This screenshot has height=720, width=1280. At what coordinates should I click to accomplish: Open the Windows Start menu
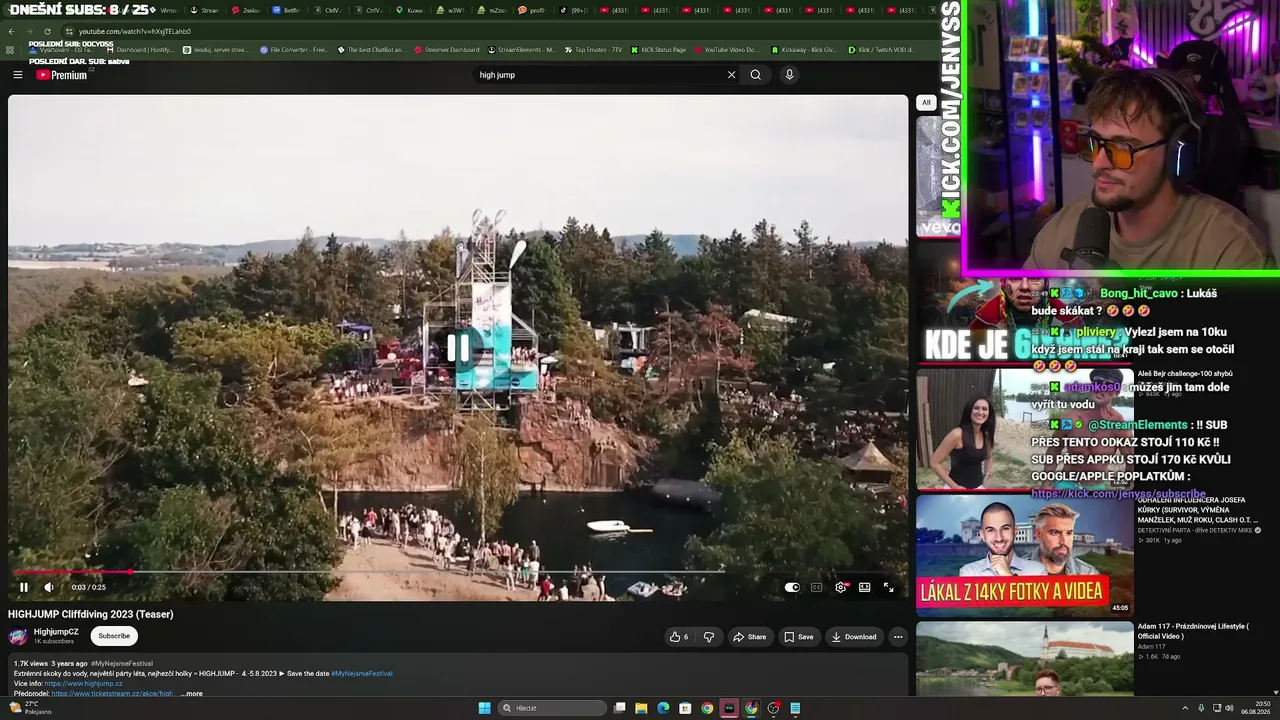484,708
